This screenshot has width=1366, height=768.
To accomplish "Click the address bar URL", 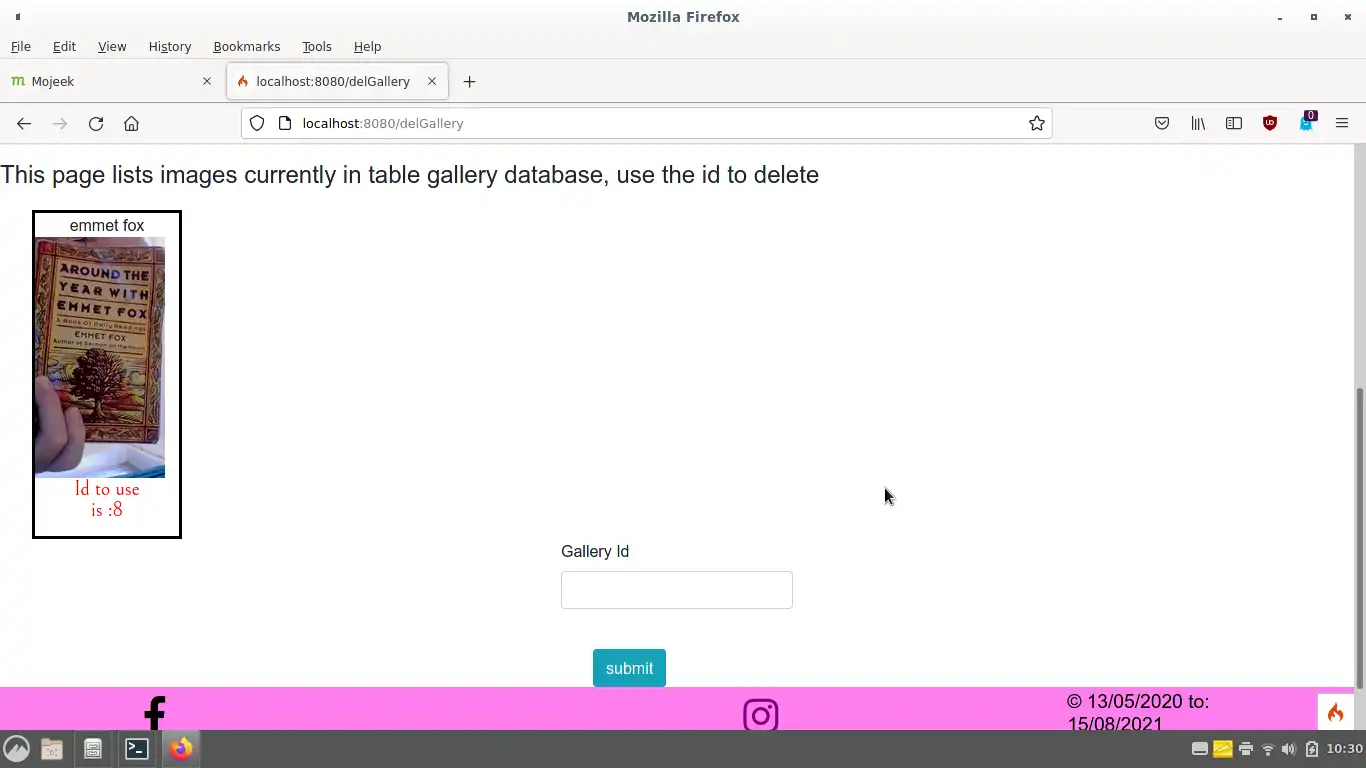I will pos(383,123).
